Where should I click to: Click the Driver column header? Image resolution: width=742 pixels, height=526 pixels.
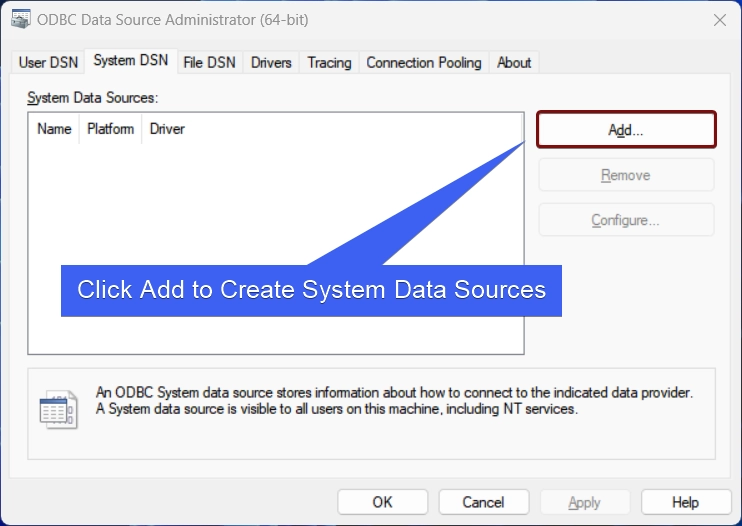click(167, 129)
